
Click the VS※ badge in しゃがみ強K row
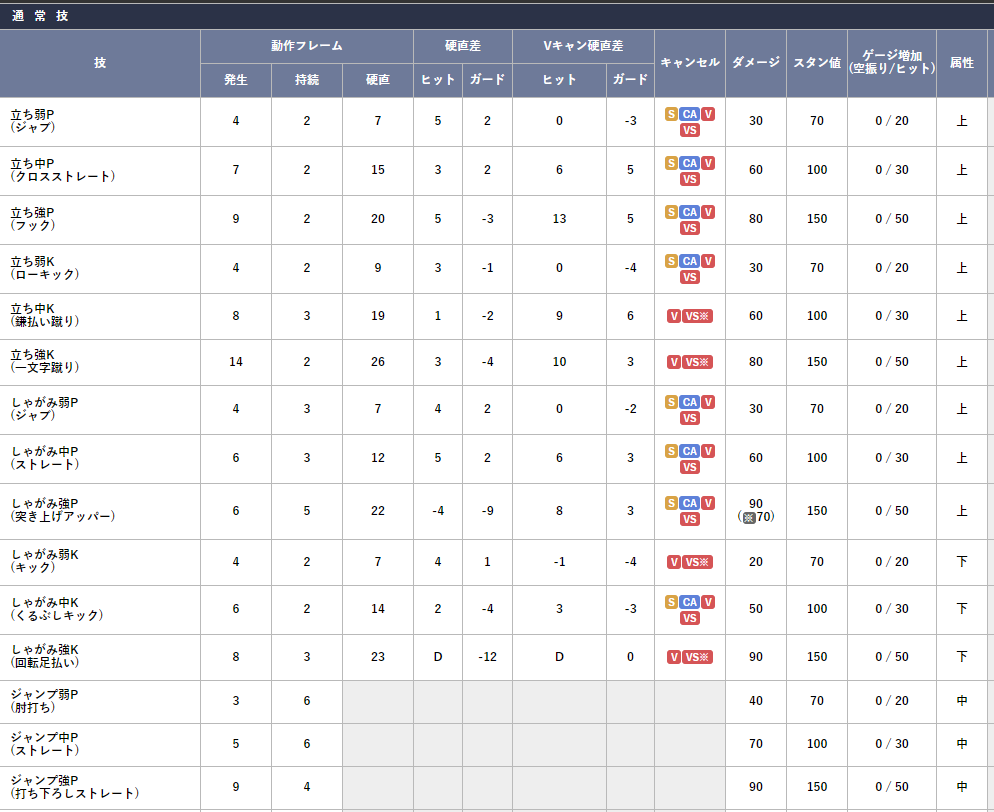point(697,657)
